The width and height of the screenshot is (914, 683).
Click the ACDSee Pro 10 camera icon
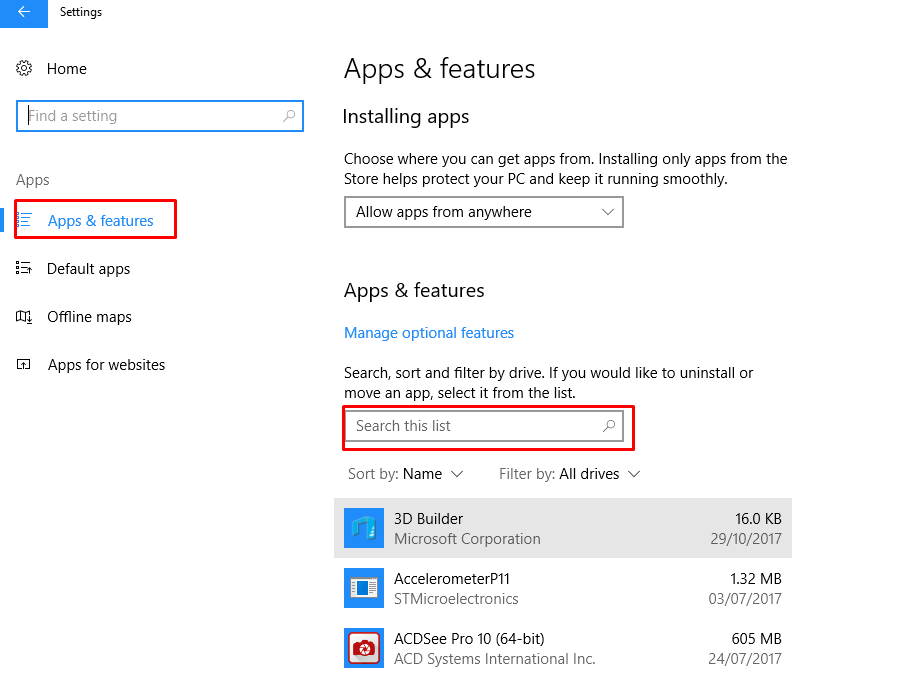364,648
